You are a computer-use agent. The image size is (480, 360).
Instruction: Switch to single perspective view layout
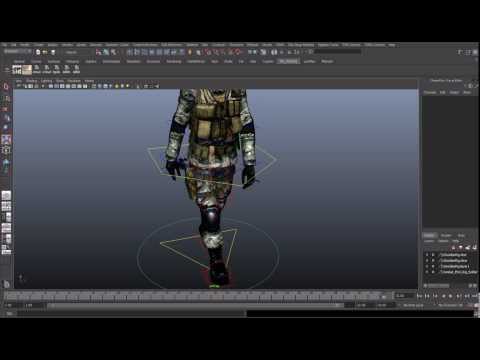(x=6, y=196)
